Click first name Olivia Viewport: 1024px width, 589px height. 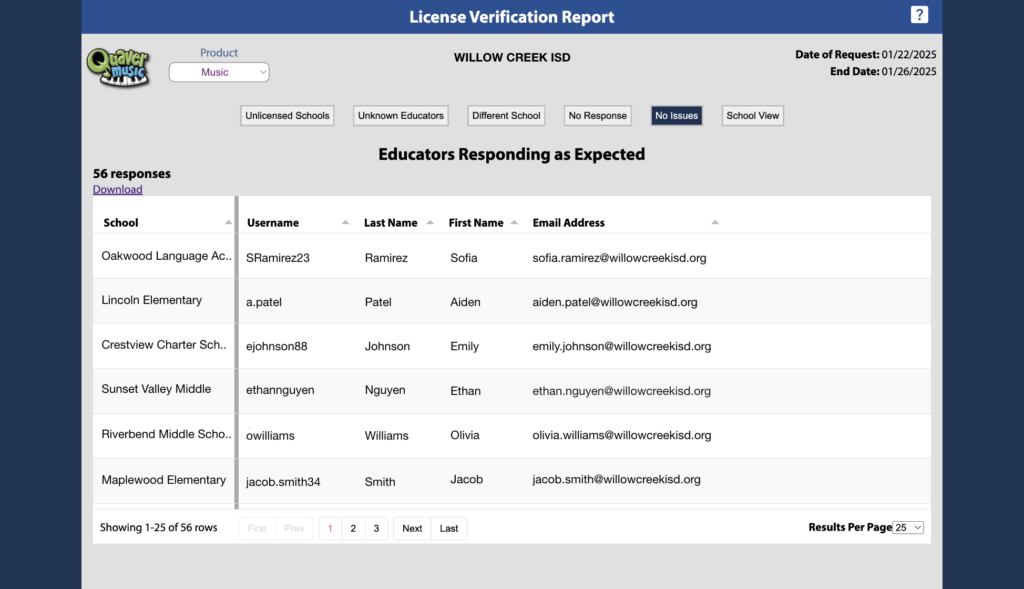coord(464,435)
